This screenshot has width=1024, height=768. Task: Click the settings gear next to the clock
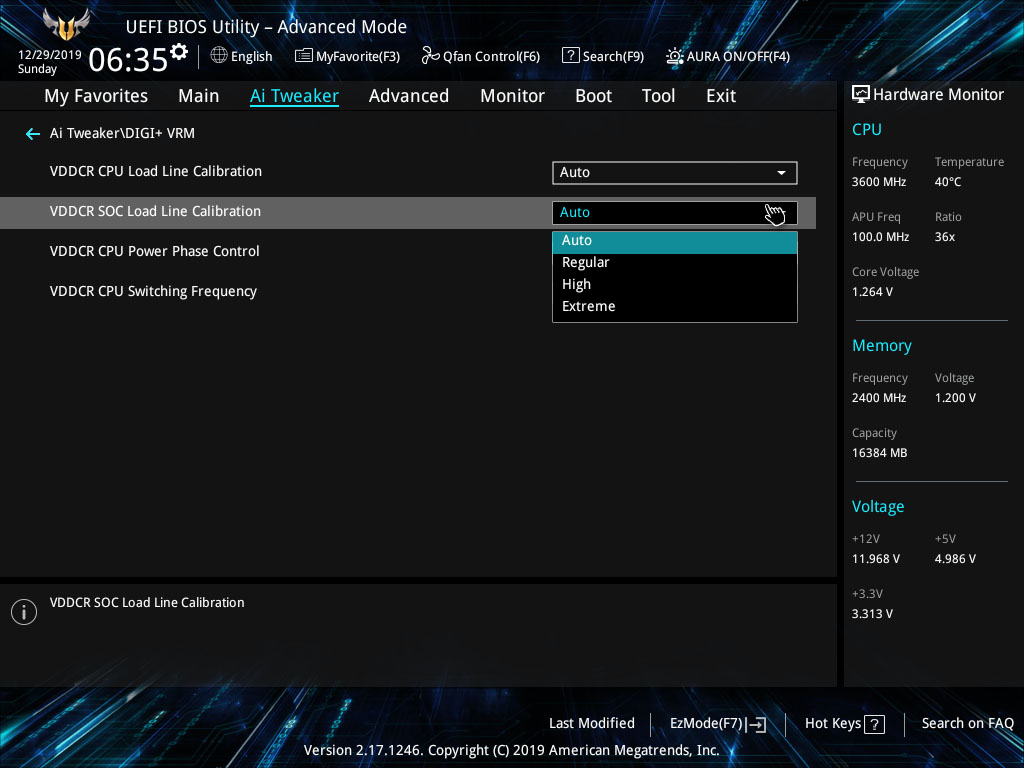[179, 52]
